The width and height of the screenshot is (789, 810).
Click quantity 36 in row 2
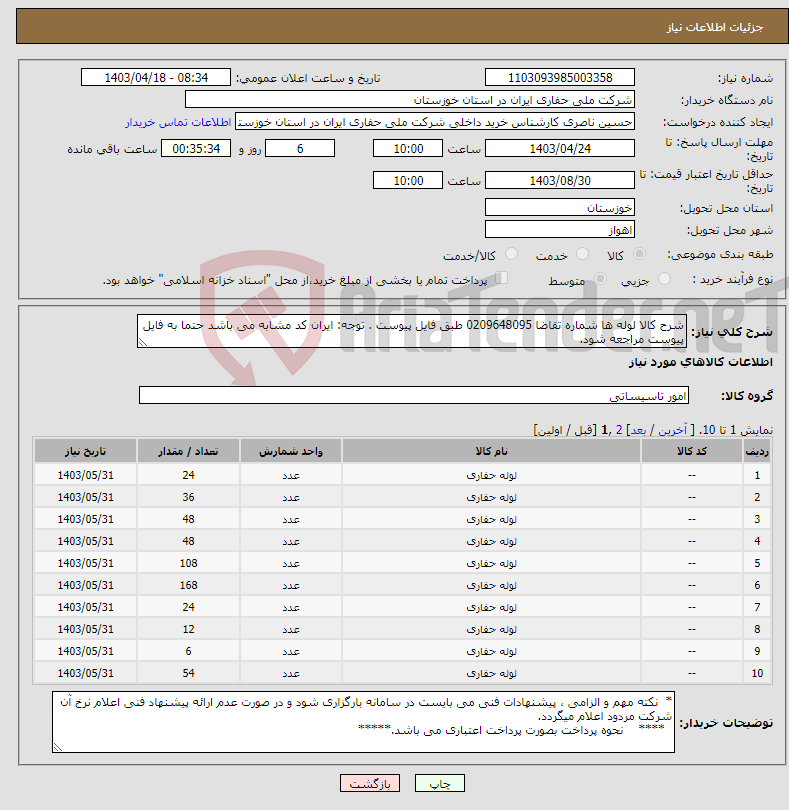(188, 497)
